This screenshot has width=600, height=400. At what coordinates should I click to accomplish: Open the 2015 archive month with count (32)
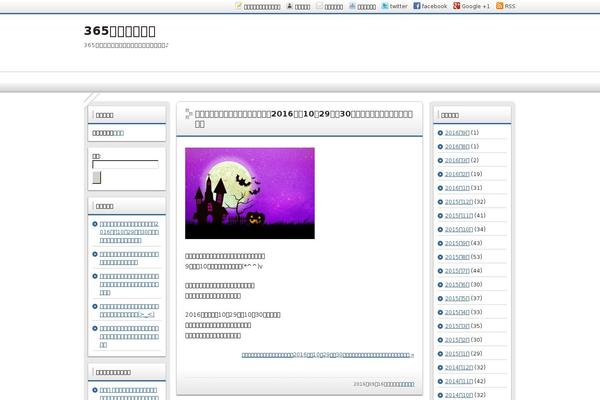pos(459,202)
